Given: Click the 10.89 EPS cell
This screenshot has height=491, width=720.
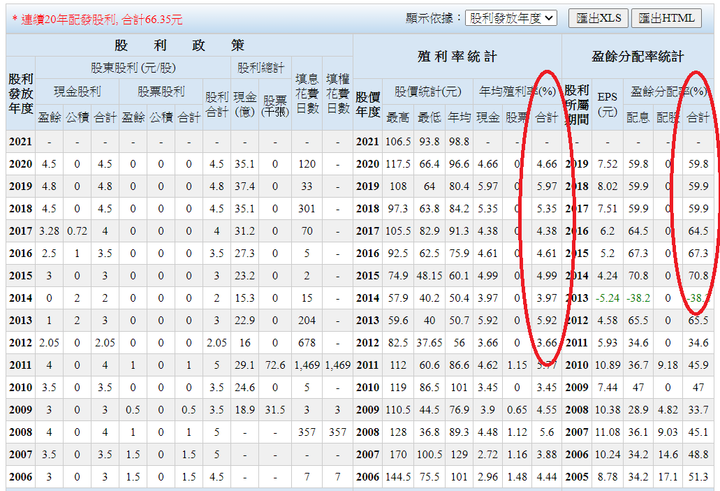Looking at the screenshot, I should pos(607,365).
